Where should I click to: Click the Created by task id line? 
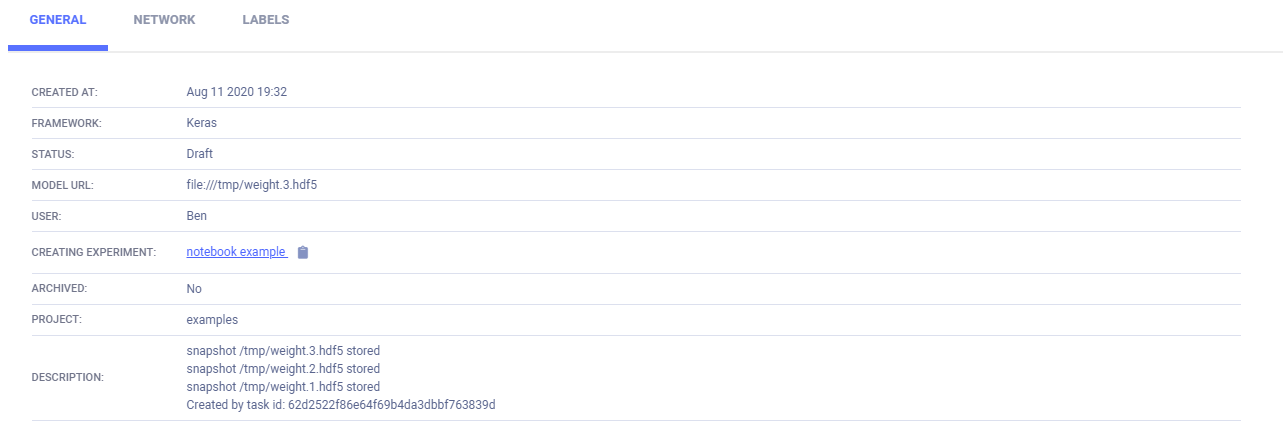(x=341, y=405)
